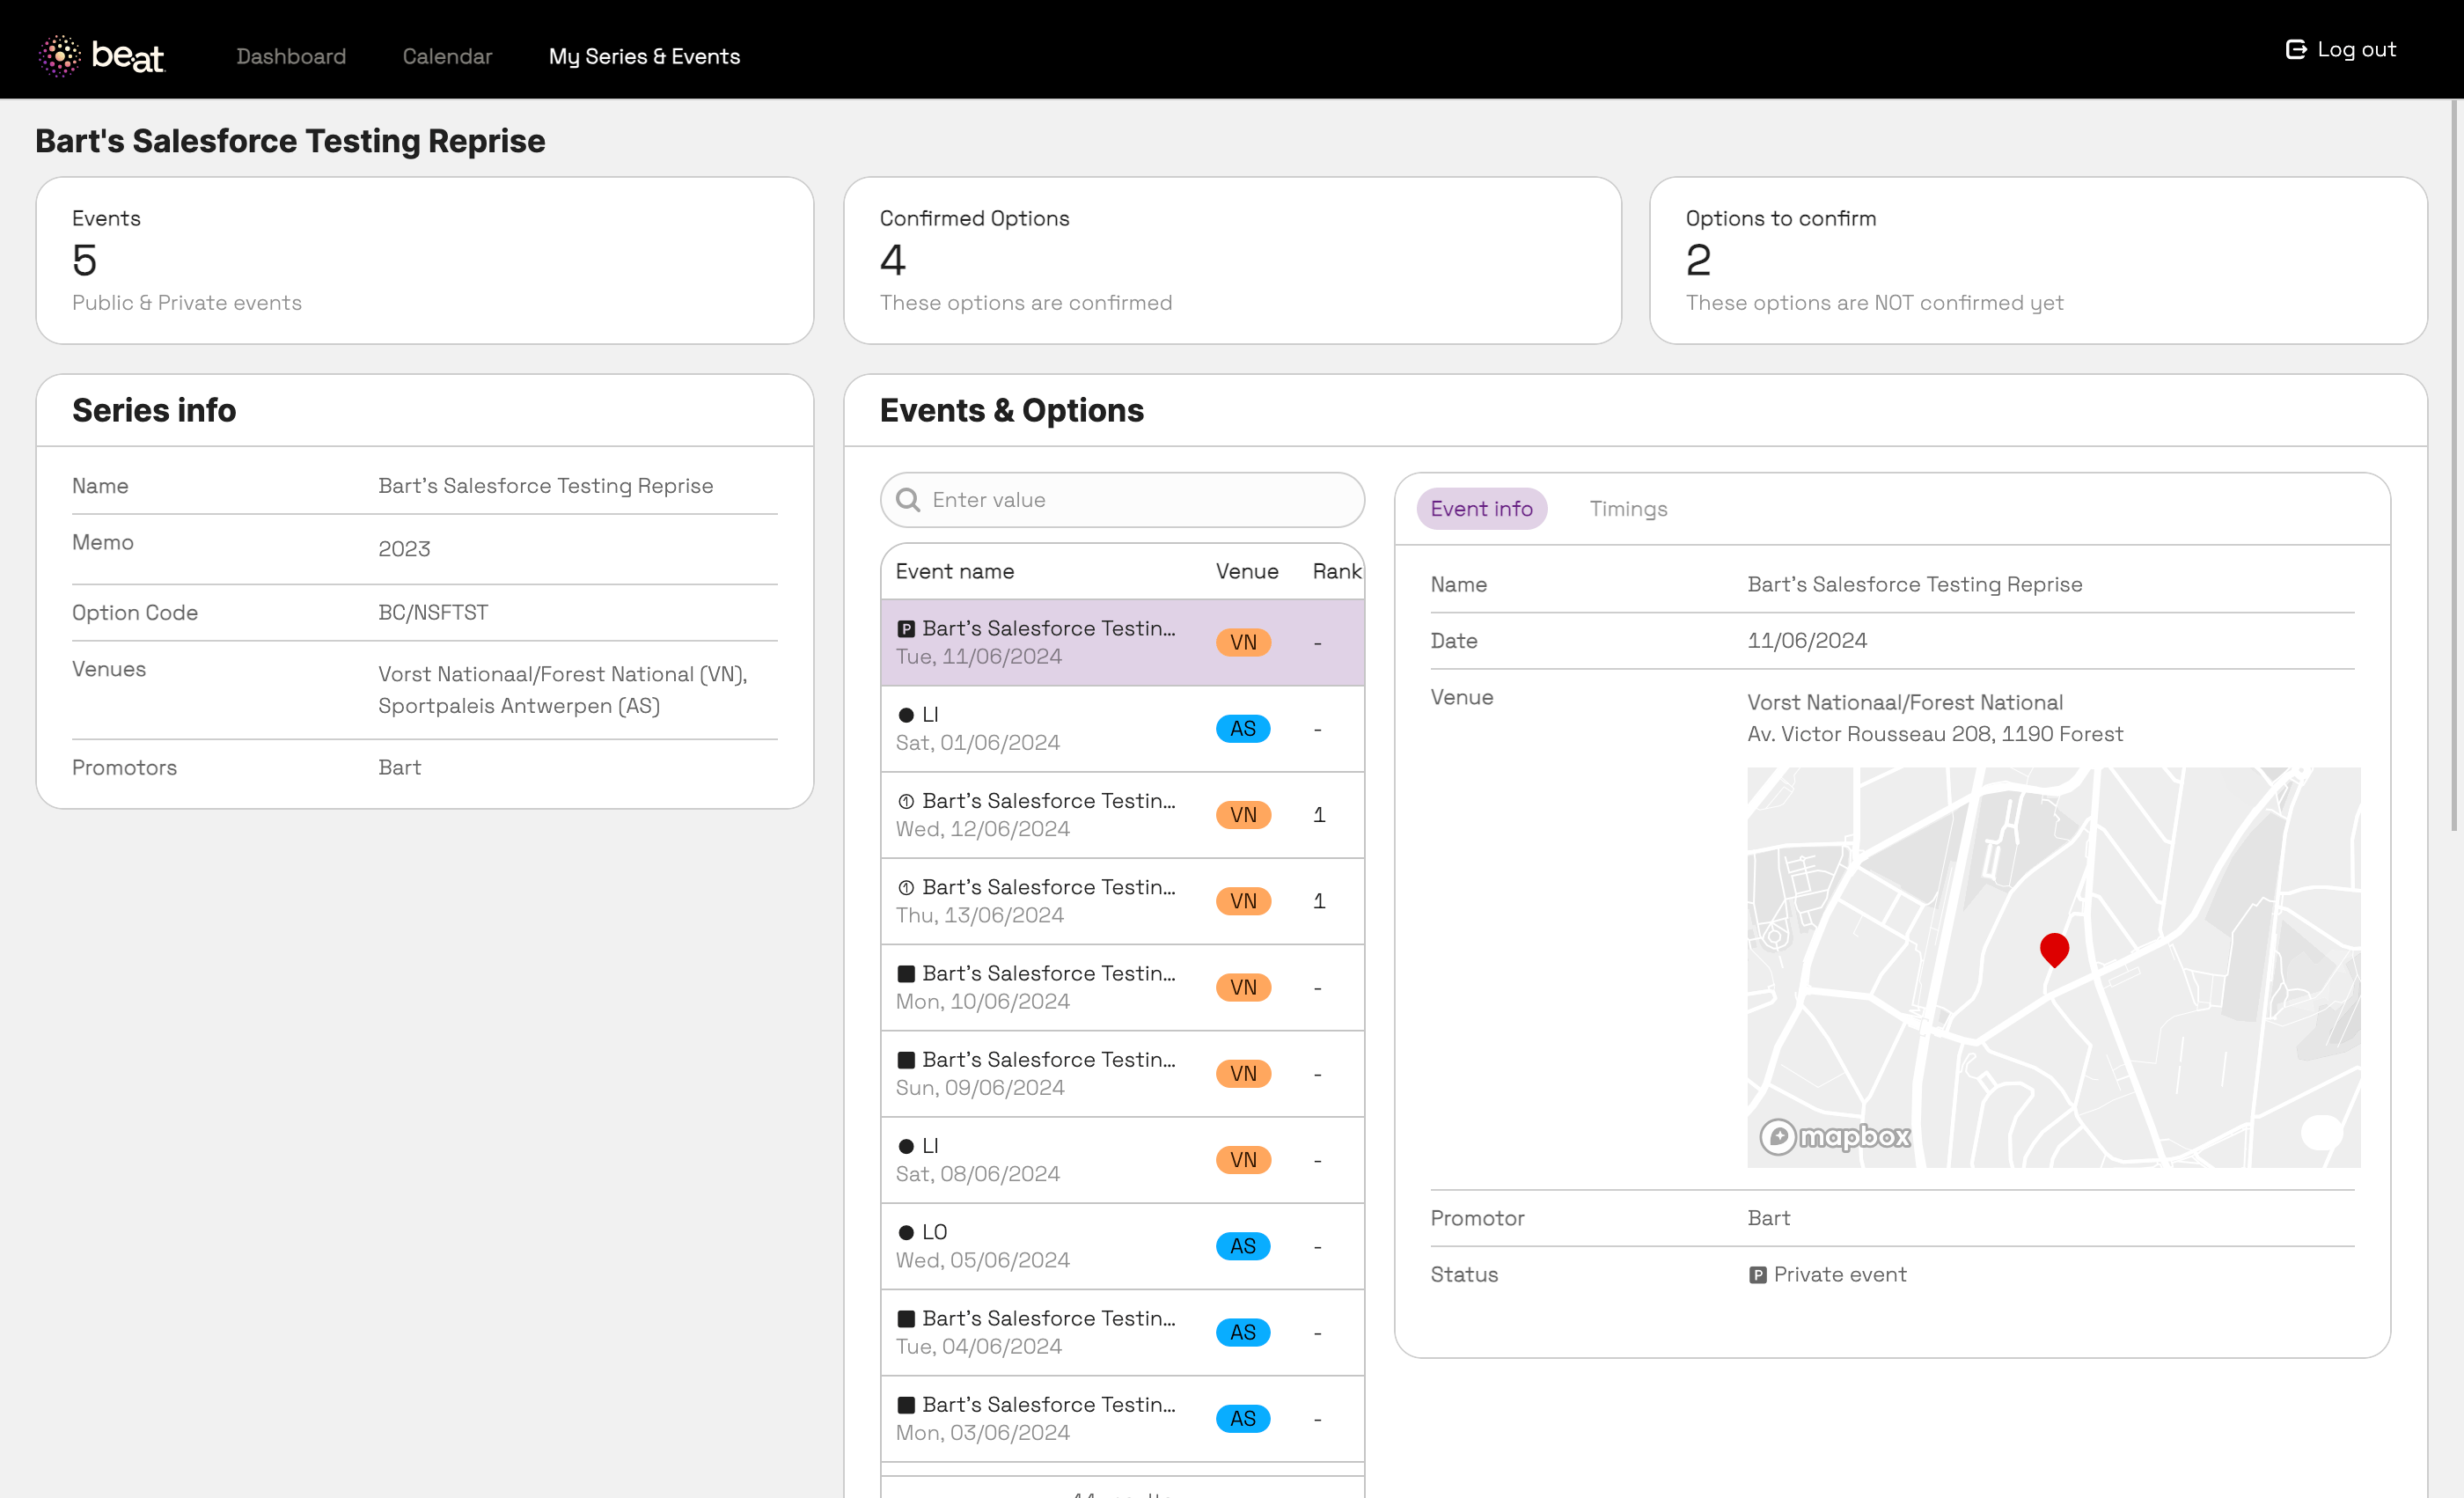Sort by Event name column header
This screenshot has width=2464, height=1498.
pos(955,571)
